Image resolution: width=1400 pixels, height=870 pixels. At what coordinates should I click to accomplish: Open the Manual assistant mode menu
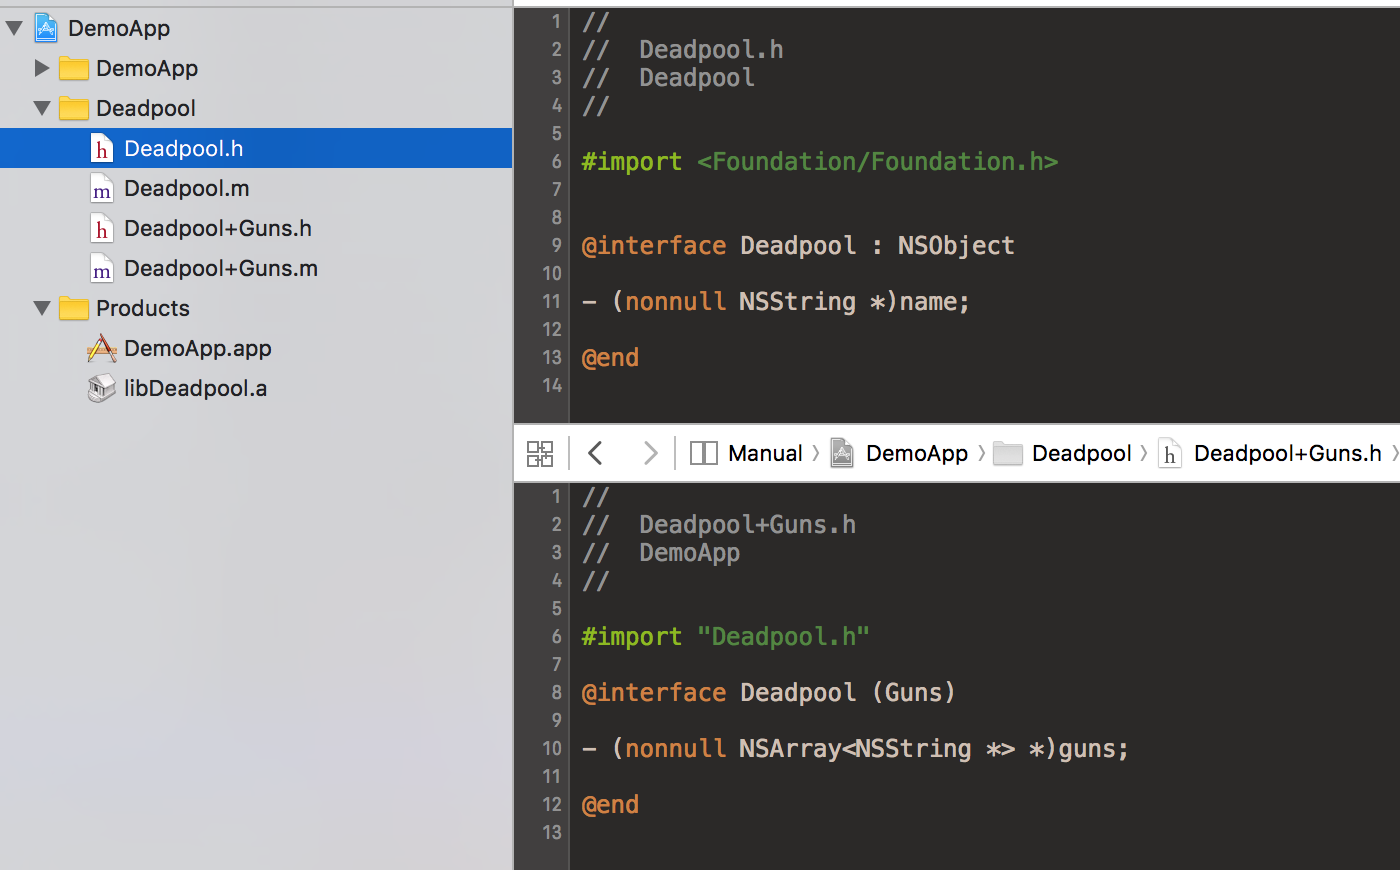765,453
